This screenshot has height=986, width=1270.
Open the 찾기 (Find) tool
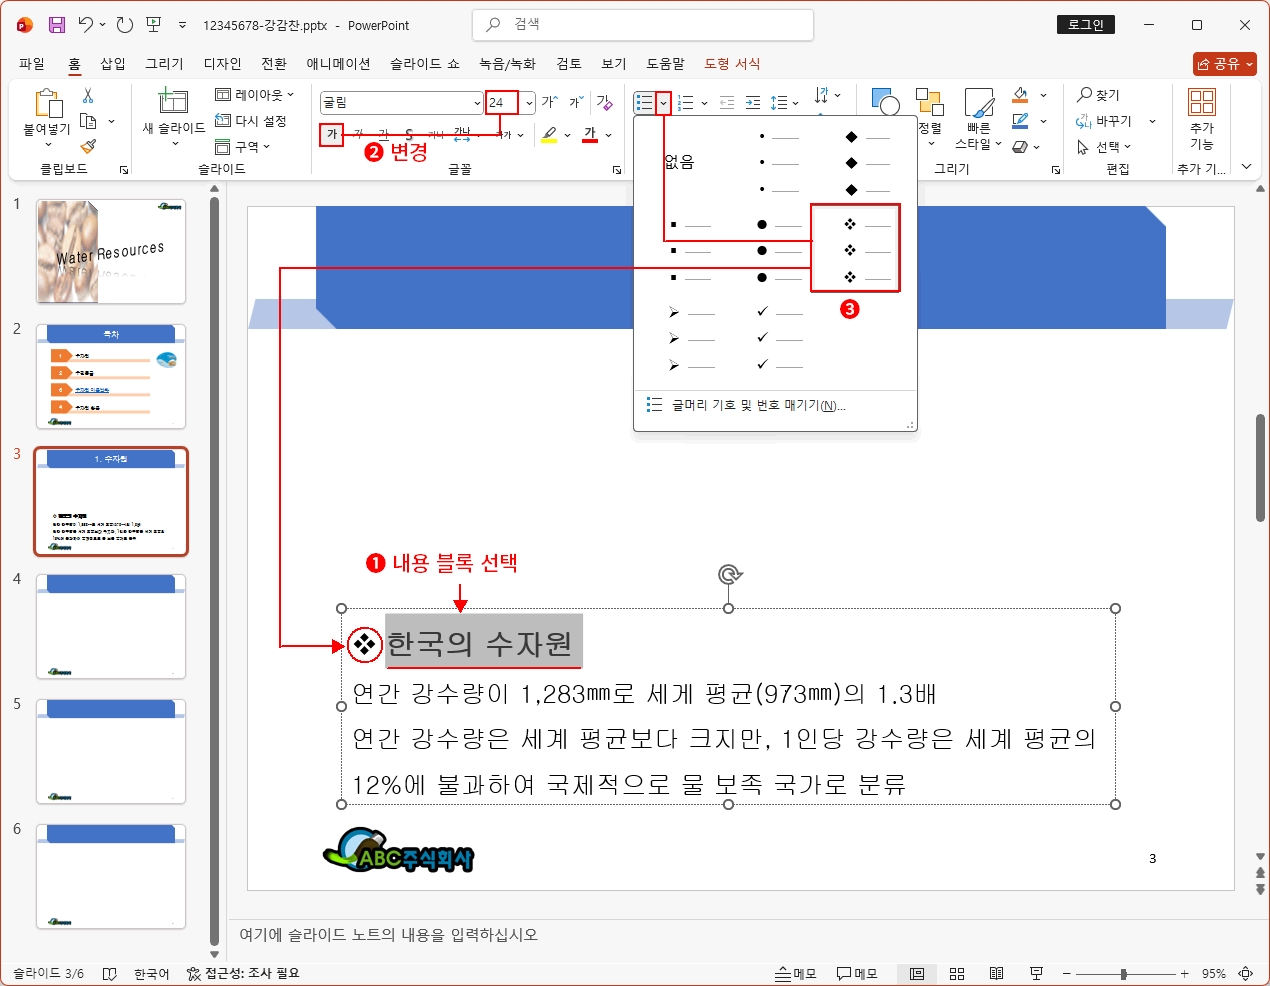1097,95
